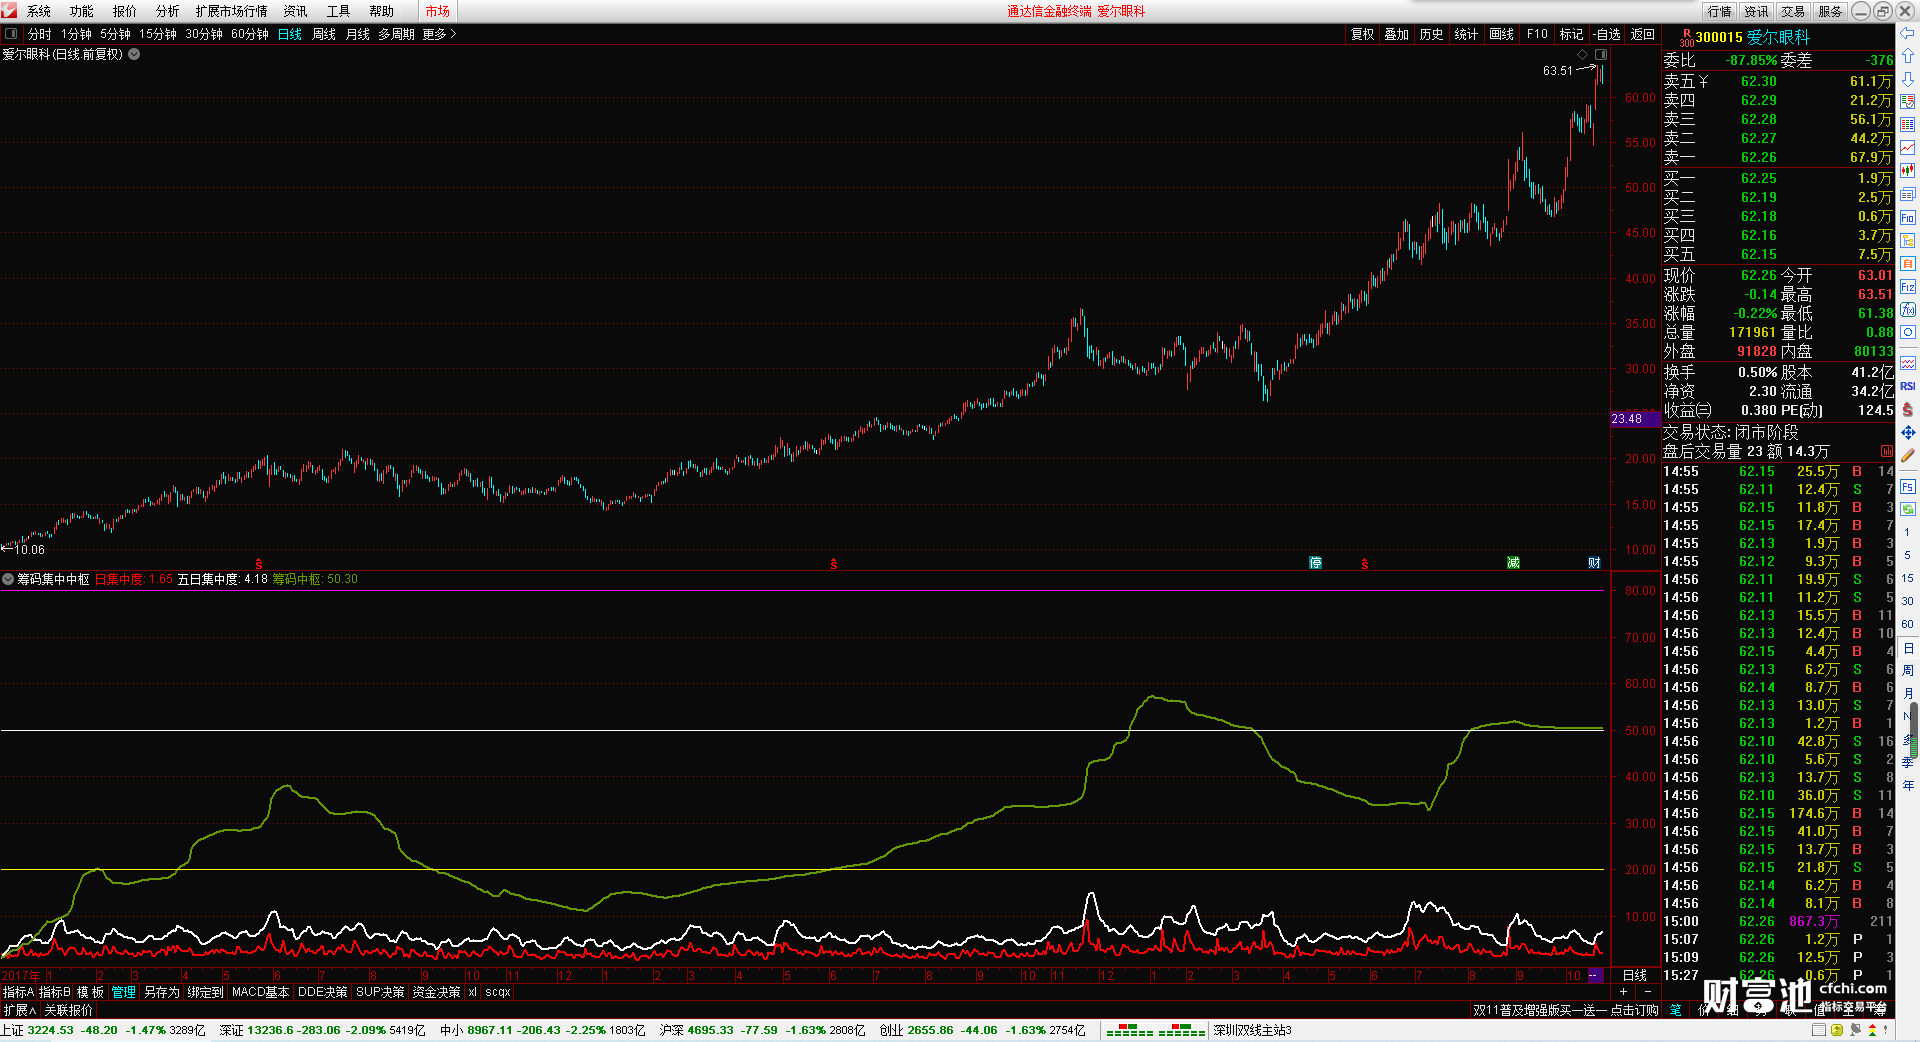Open the 工具 menu
1920x1042 pixels.
click(339, 11)
